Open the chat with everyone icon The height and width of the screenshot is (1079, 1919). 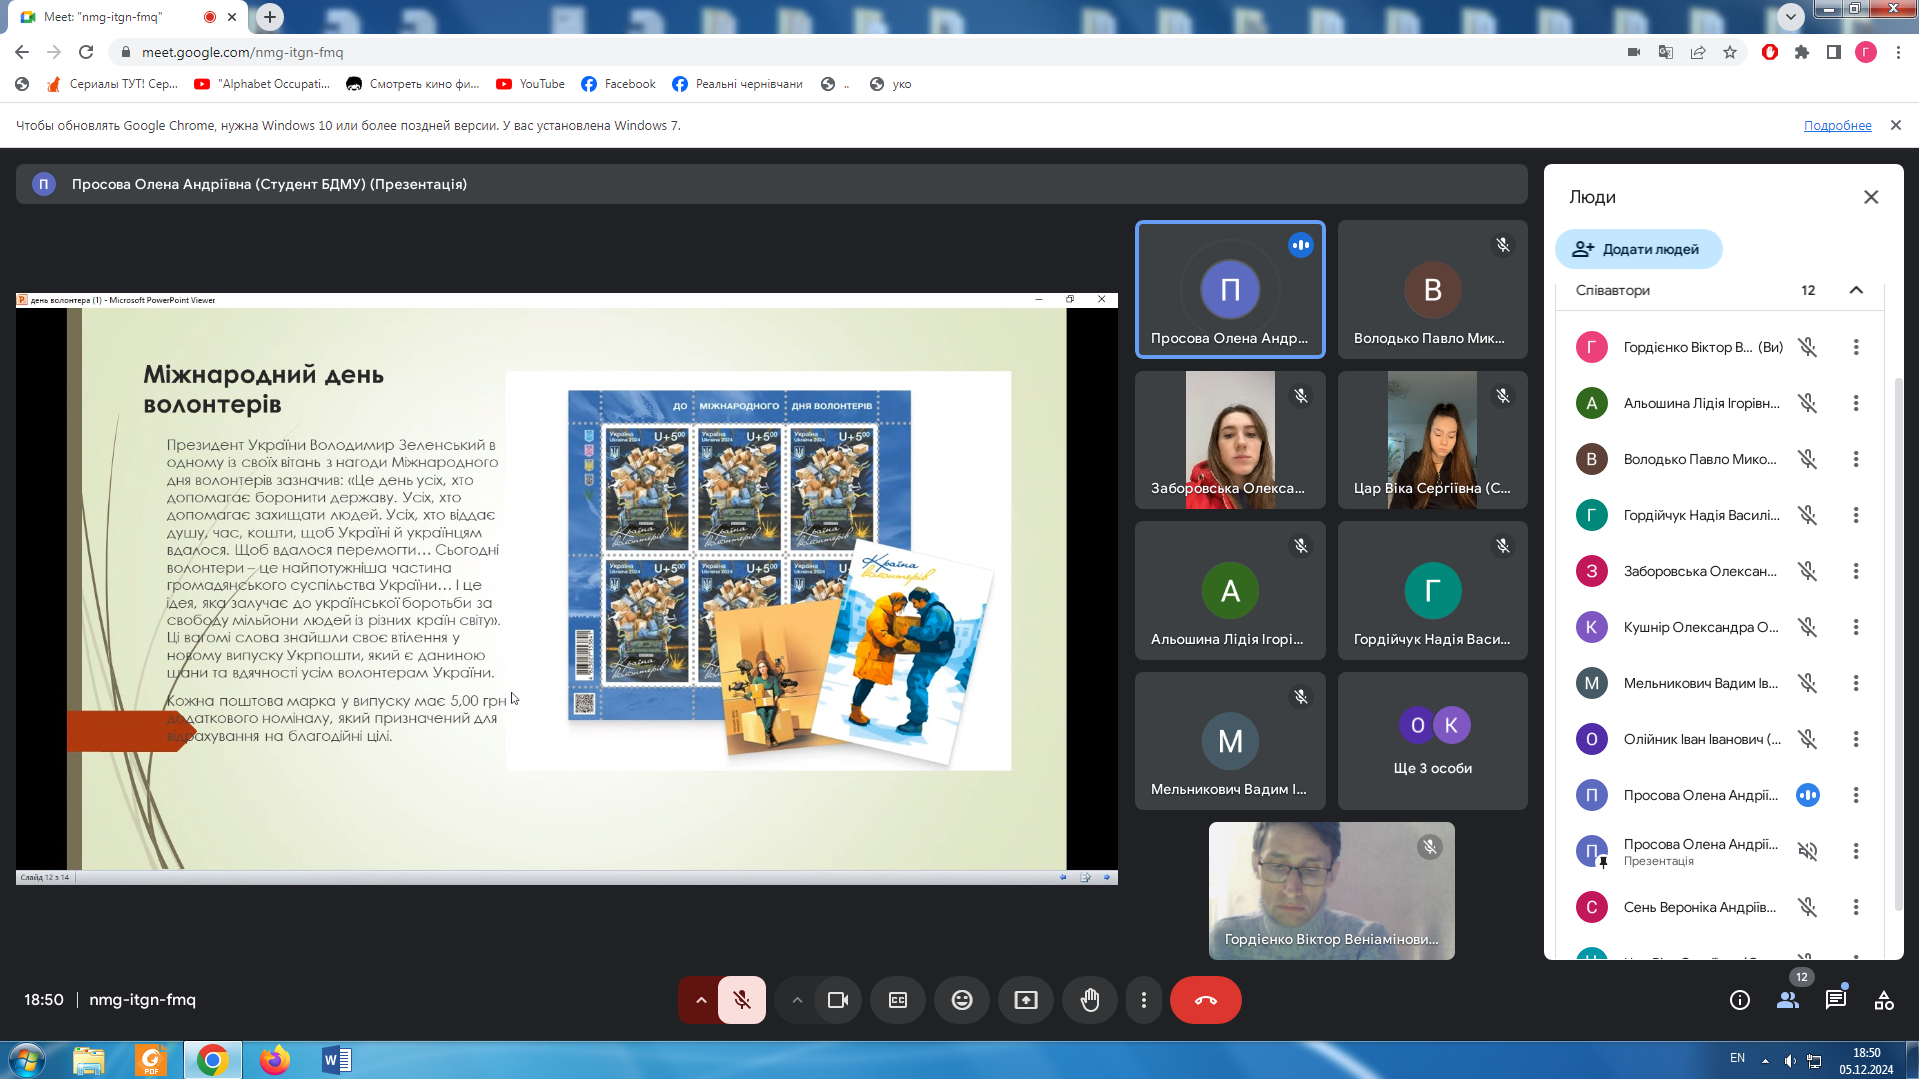click(1836, 1000)
